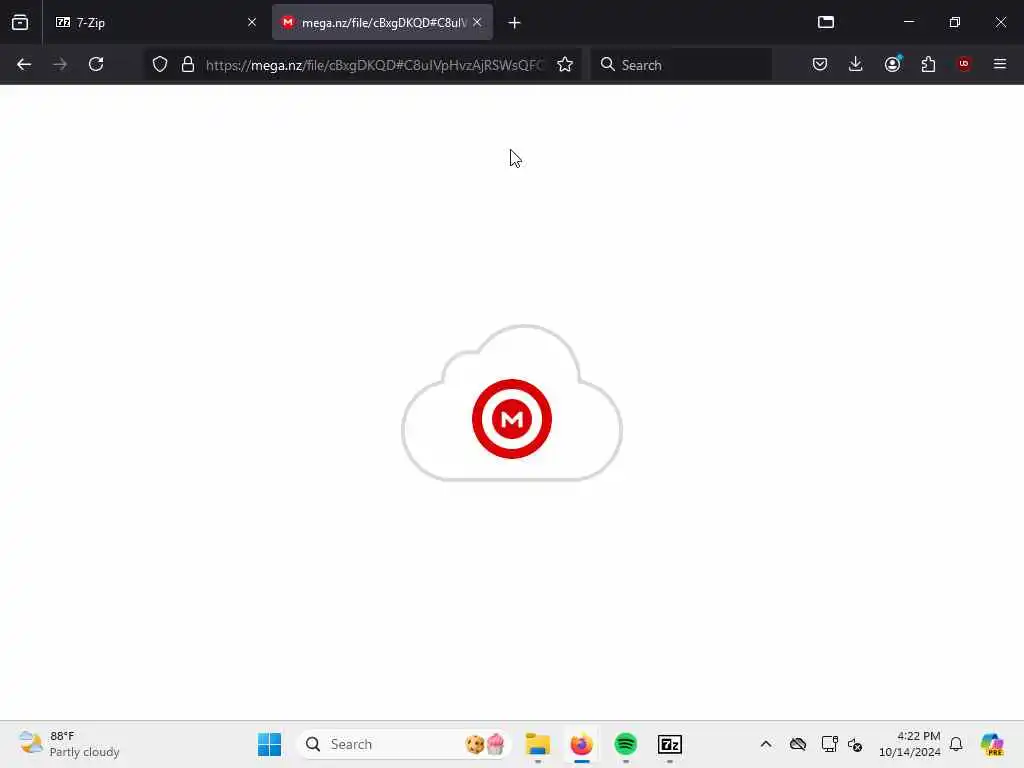Show hidden system tray icons

(766, 744)
